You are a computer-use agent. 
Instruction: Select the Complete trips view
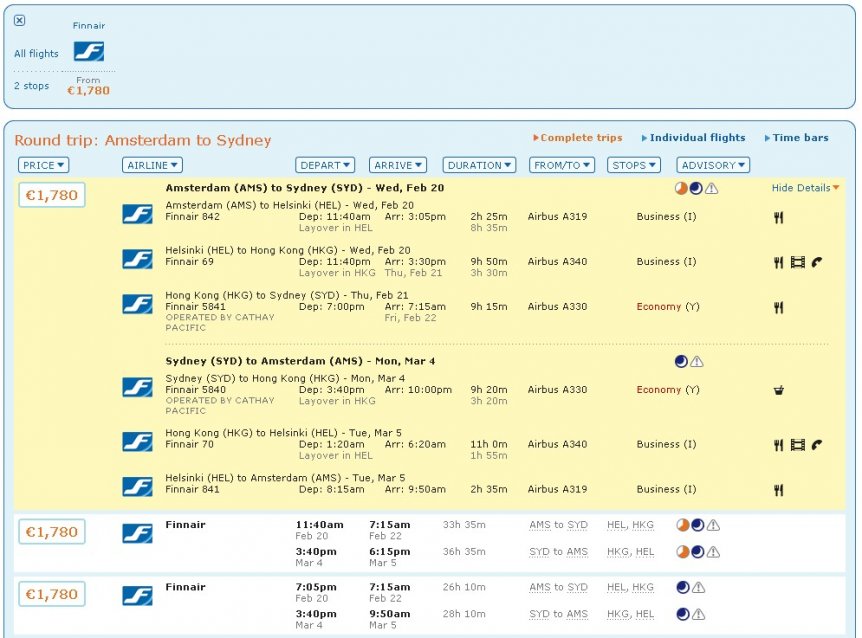pyautogui.click(x=580, y=138)
